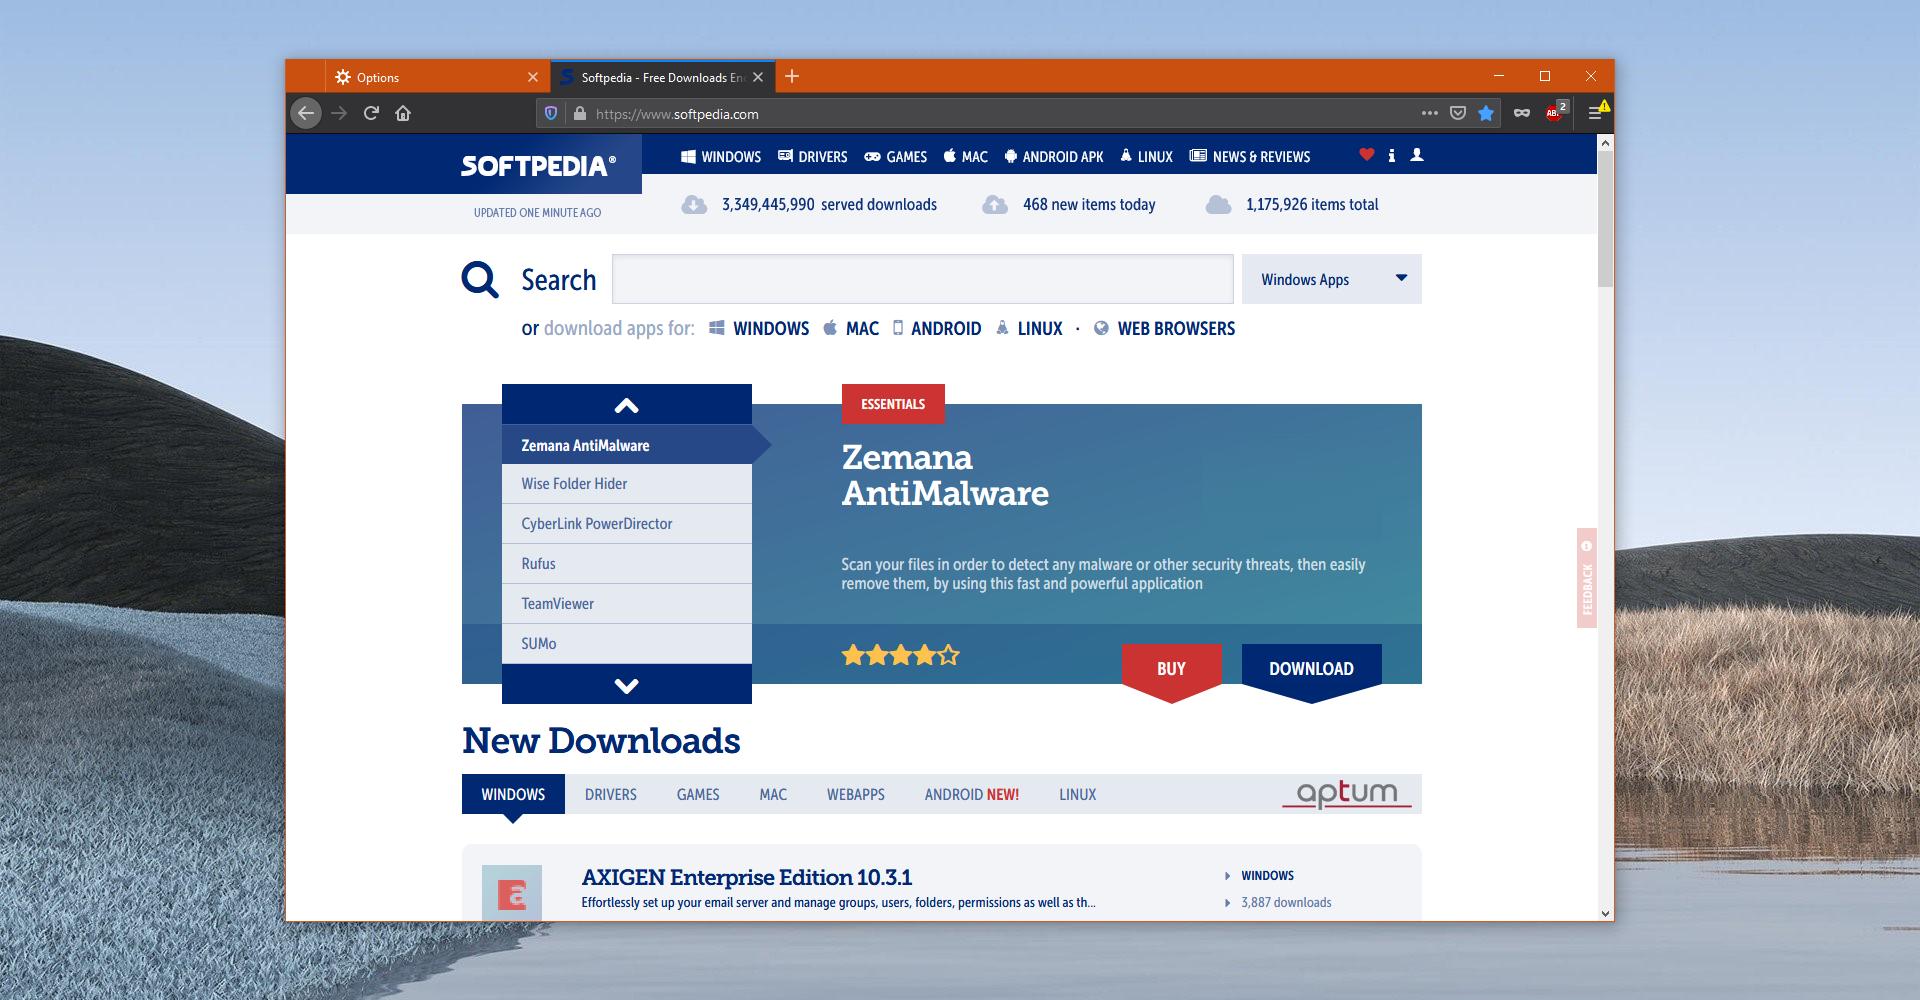The width and height of the screenshot is (1920, 1000).
Task: Reload the current page
Action: point(371,113)
